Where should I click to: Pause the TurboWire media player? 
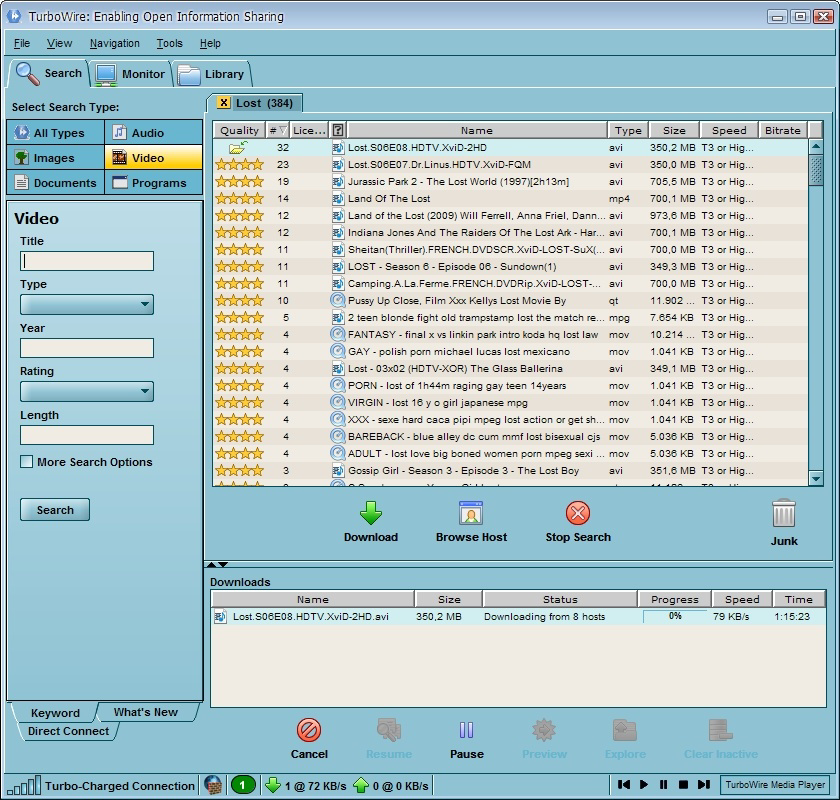tap(663, 784)
